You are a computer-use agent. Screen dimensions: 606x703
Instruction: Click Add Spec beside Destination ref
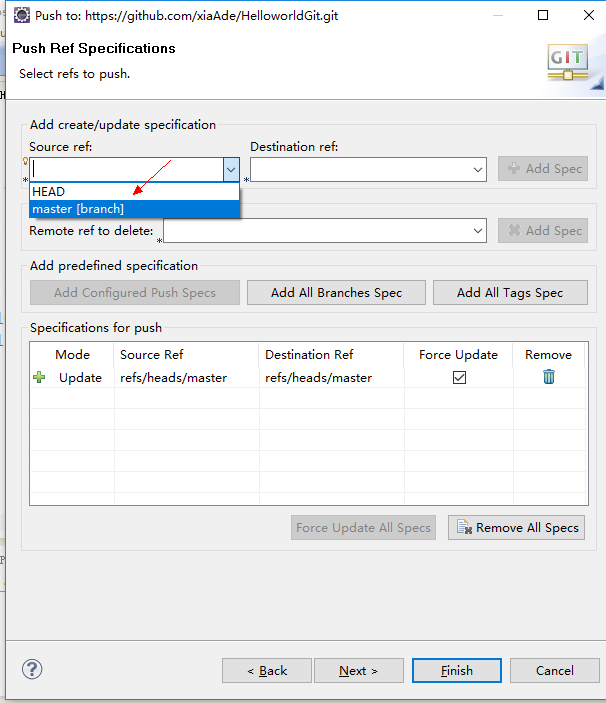(543, 169)
